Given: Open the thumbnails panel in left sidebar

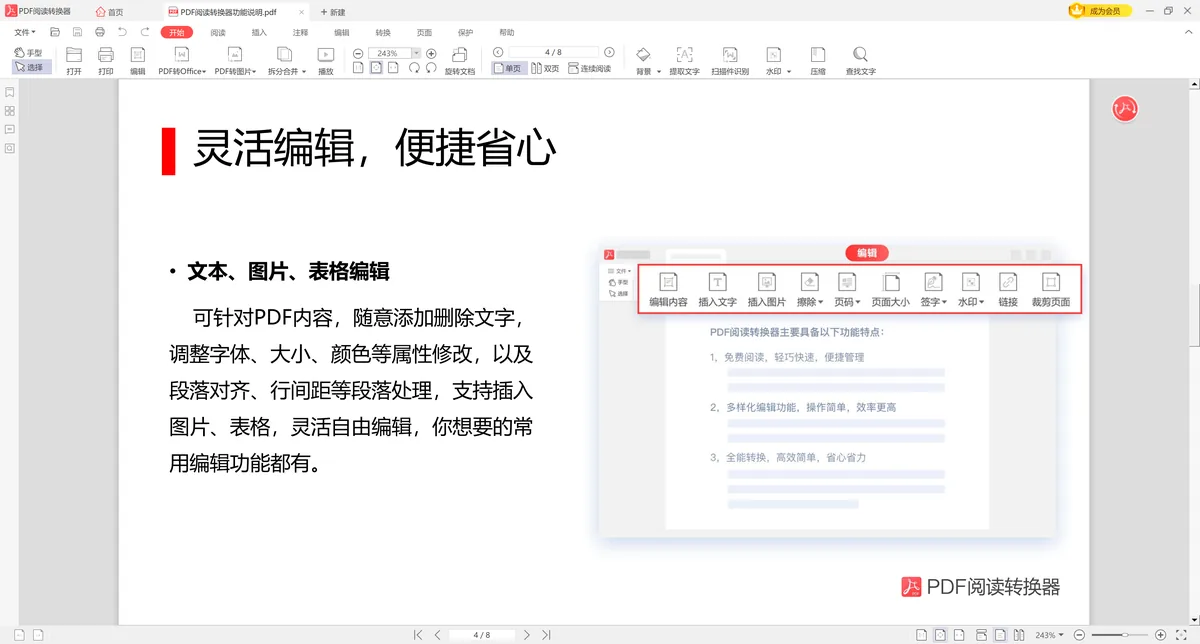Looking at the screenshot, I should pos(9,111).
